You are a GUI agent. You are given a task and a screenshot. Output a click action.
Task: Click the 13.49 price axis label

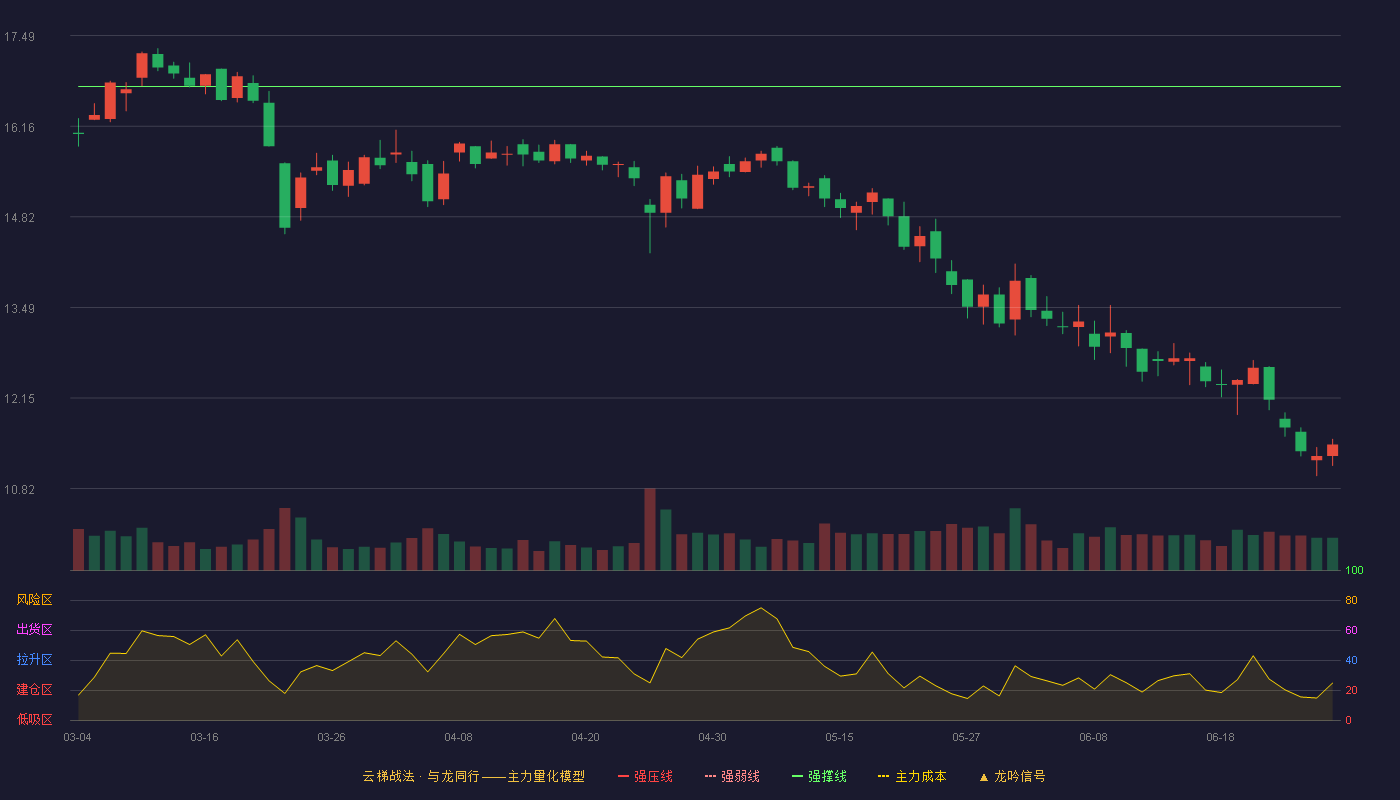[x=19, y=309]
